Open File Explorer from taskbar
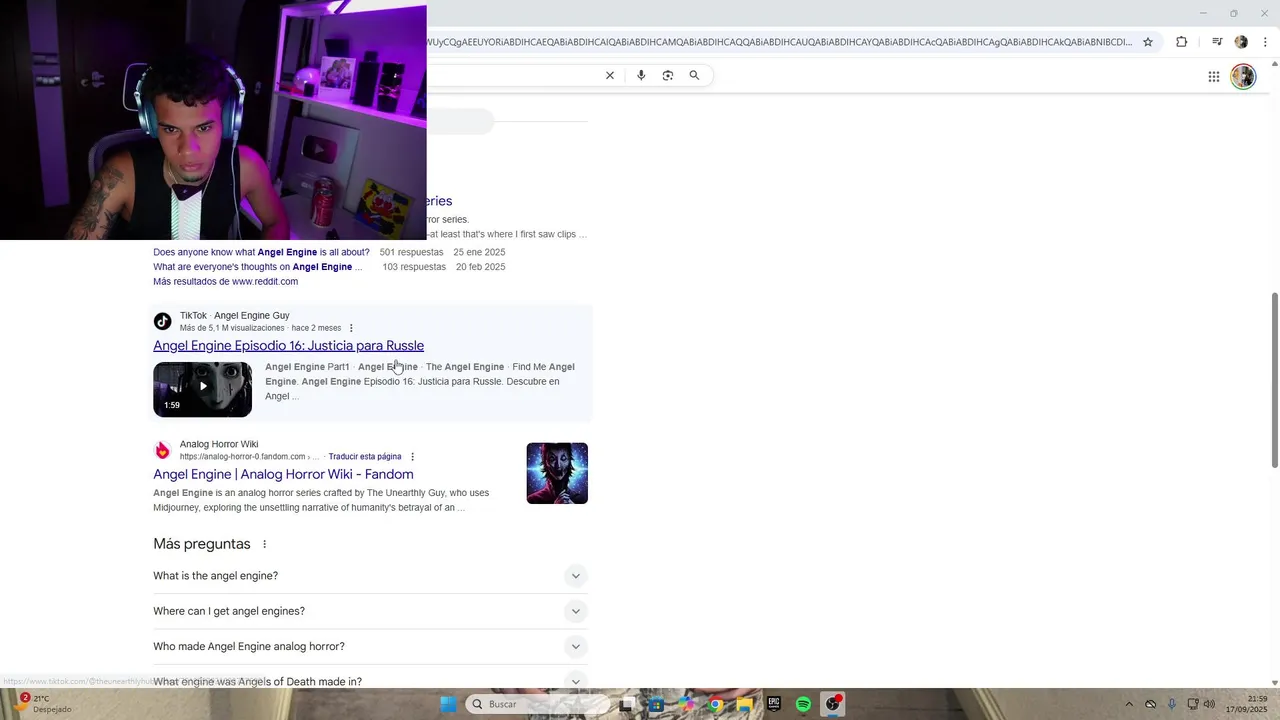The height and width of the screenshot is (720, 1280). pyautogui.click(x=745, y=704)
